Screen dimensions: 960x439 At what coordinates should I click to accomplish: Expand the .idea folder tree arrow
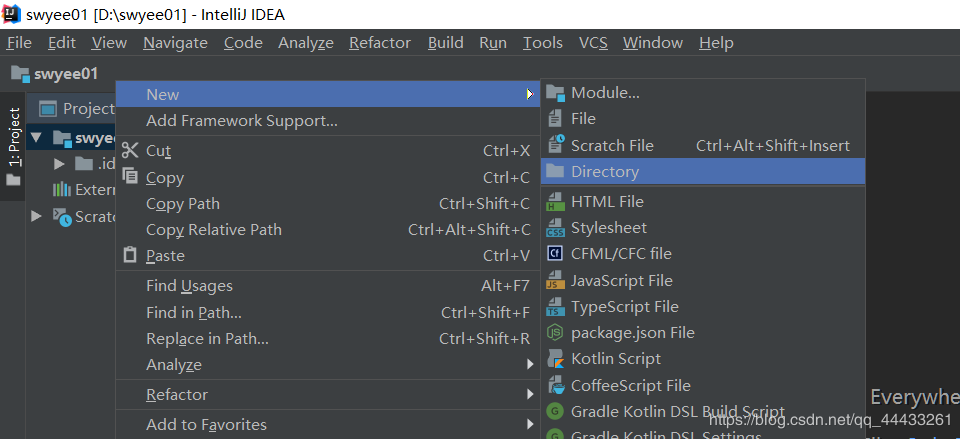point(60,164)
